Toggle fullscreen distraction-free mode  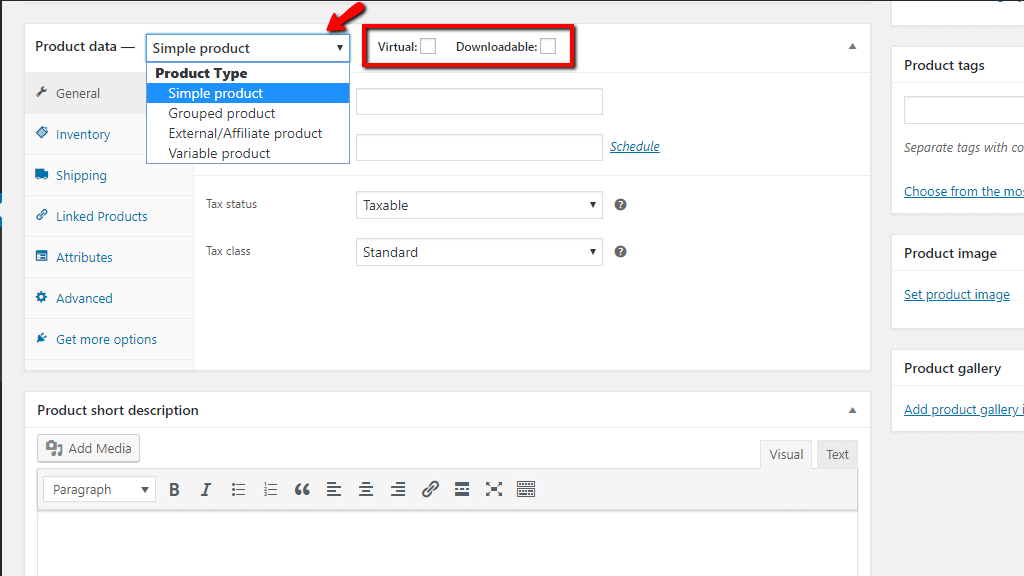click(x=494, y=490)
